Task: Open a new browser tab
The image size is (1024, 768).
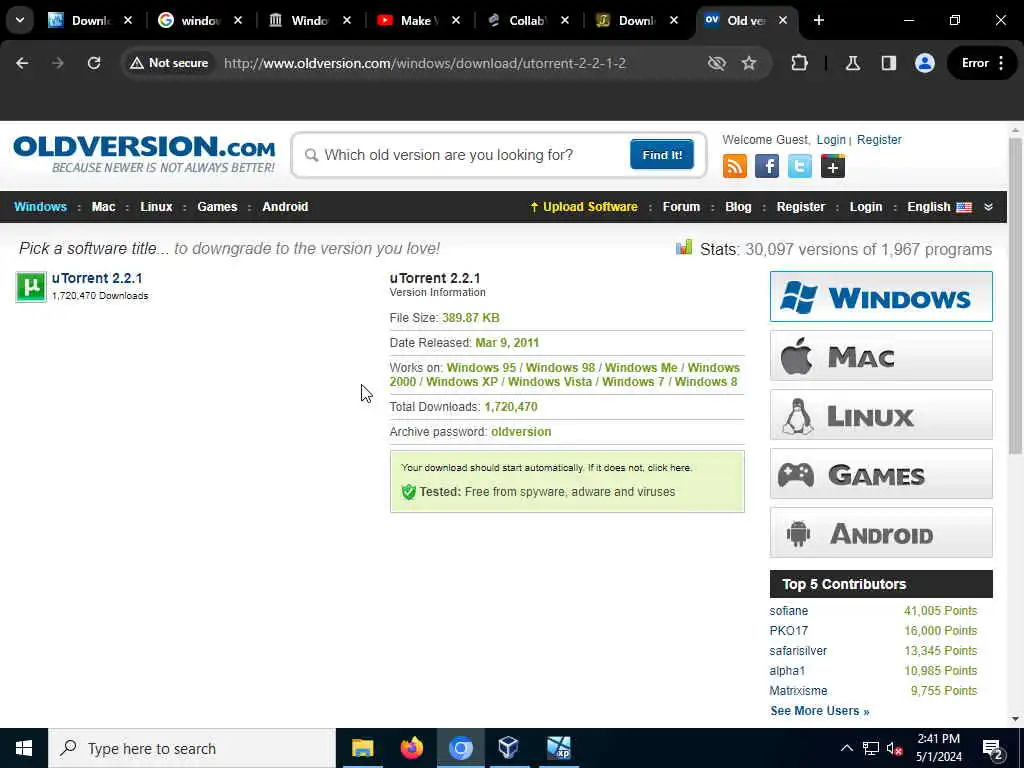Action: (818, 20)
